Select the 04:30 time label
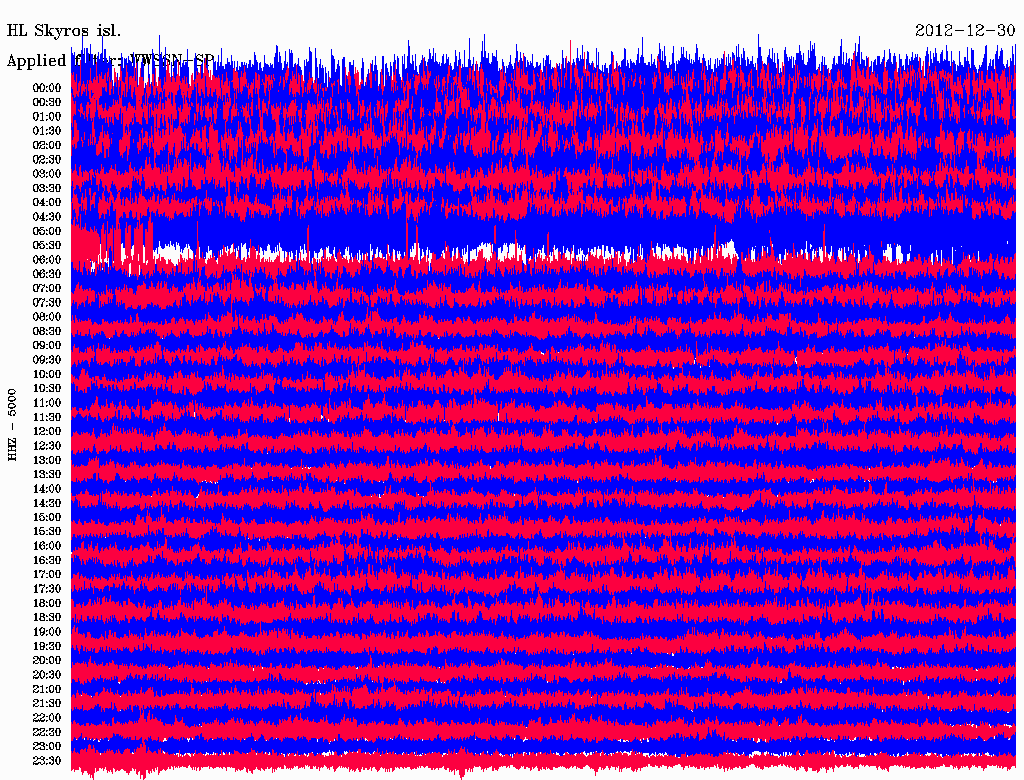The image size is (1024, 780). 47,217
